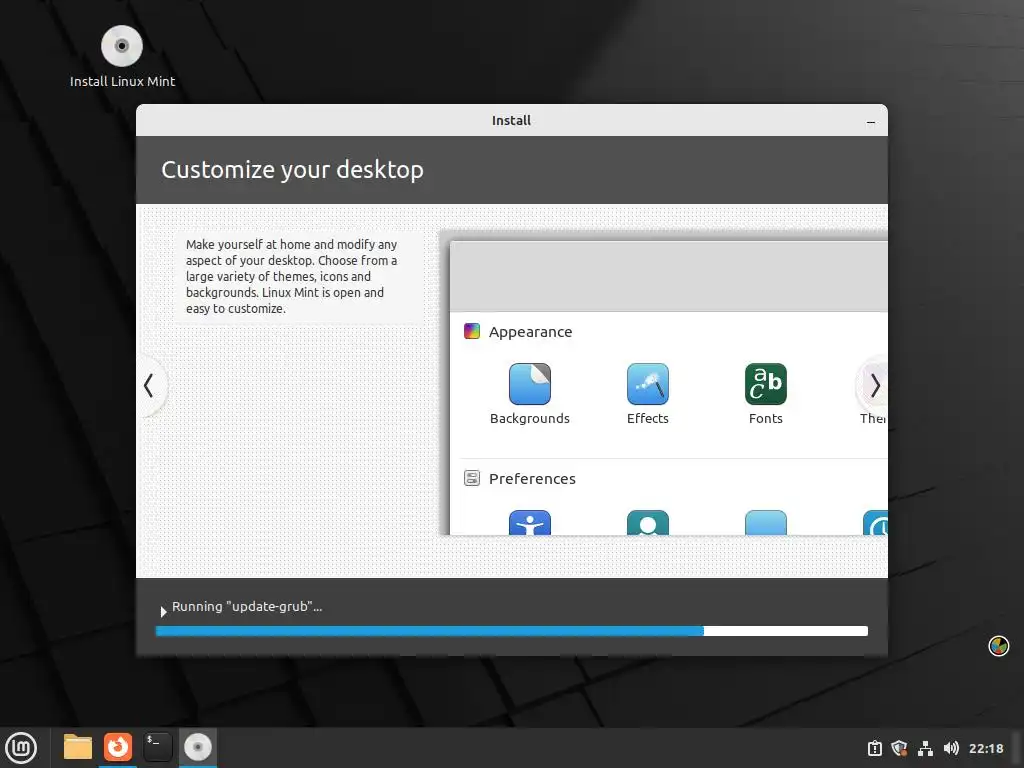
Task: Minimize the Install window
Action: (x=871, y=121)
